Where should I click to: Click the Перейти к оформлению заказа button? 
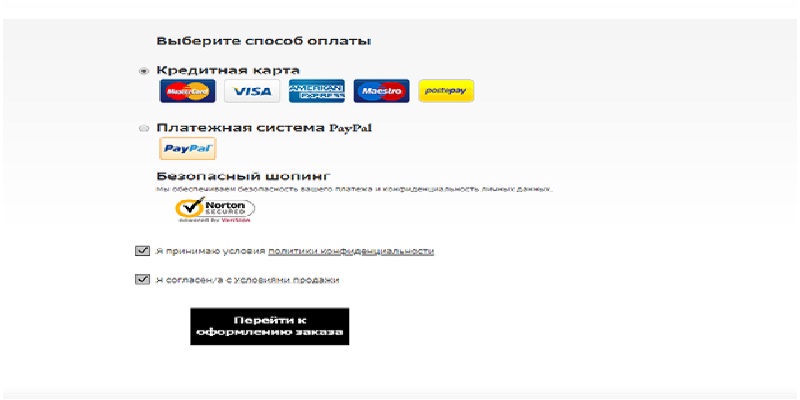pos(270,327)
